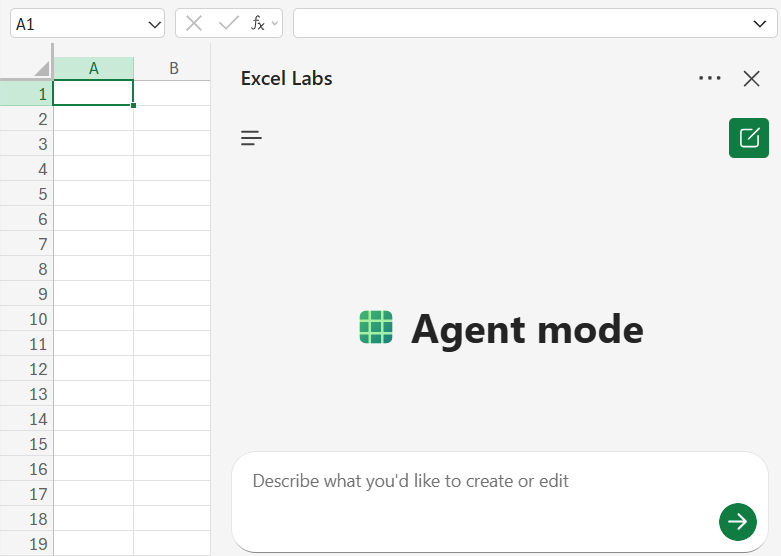The height and width of the screenshot is (556, 781).
Task: Open the fx icon's small dropdown arrow
Action: point(274,23)
